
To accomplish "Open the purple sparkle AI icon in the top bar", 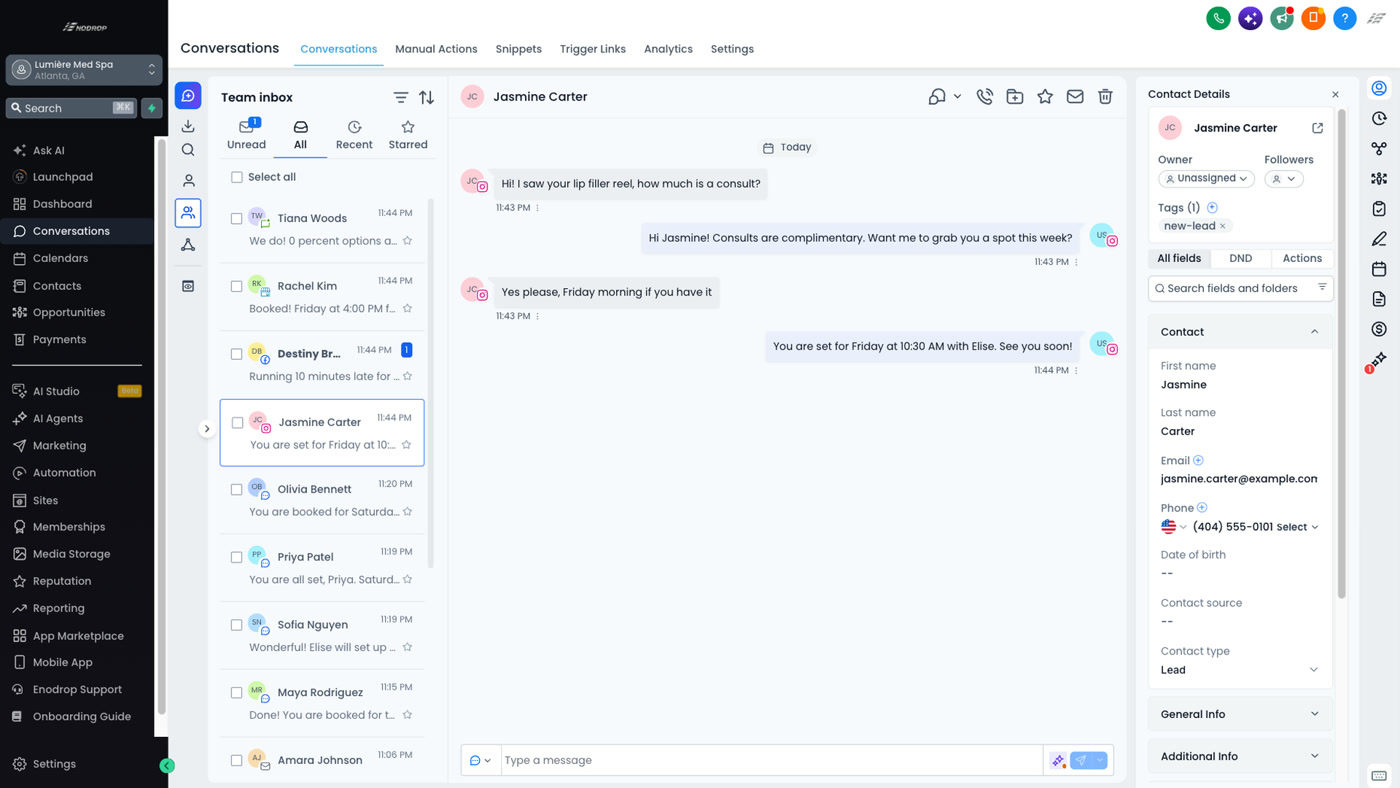I will [1250, 18].
